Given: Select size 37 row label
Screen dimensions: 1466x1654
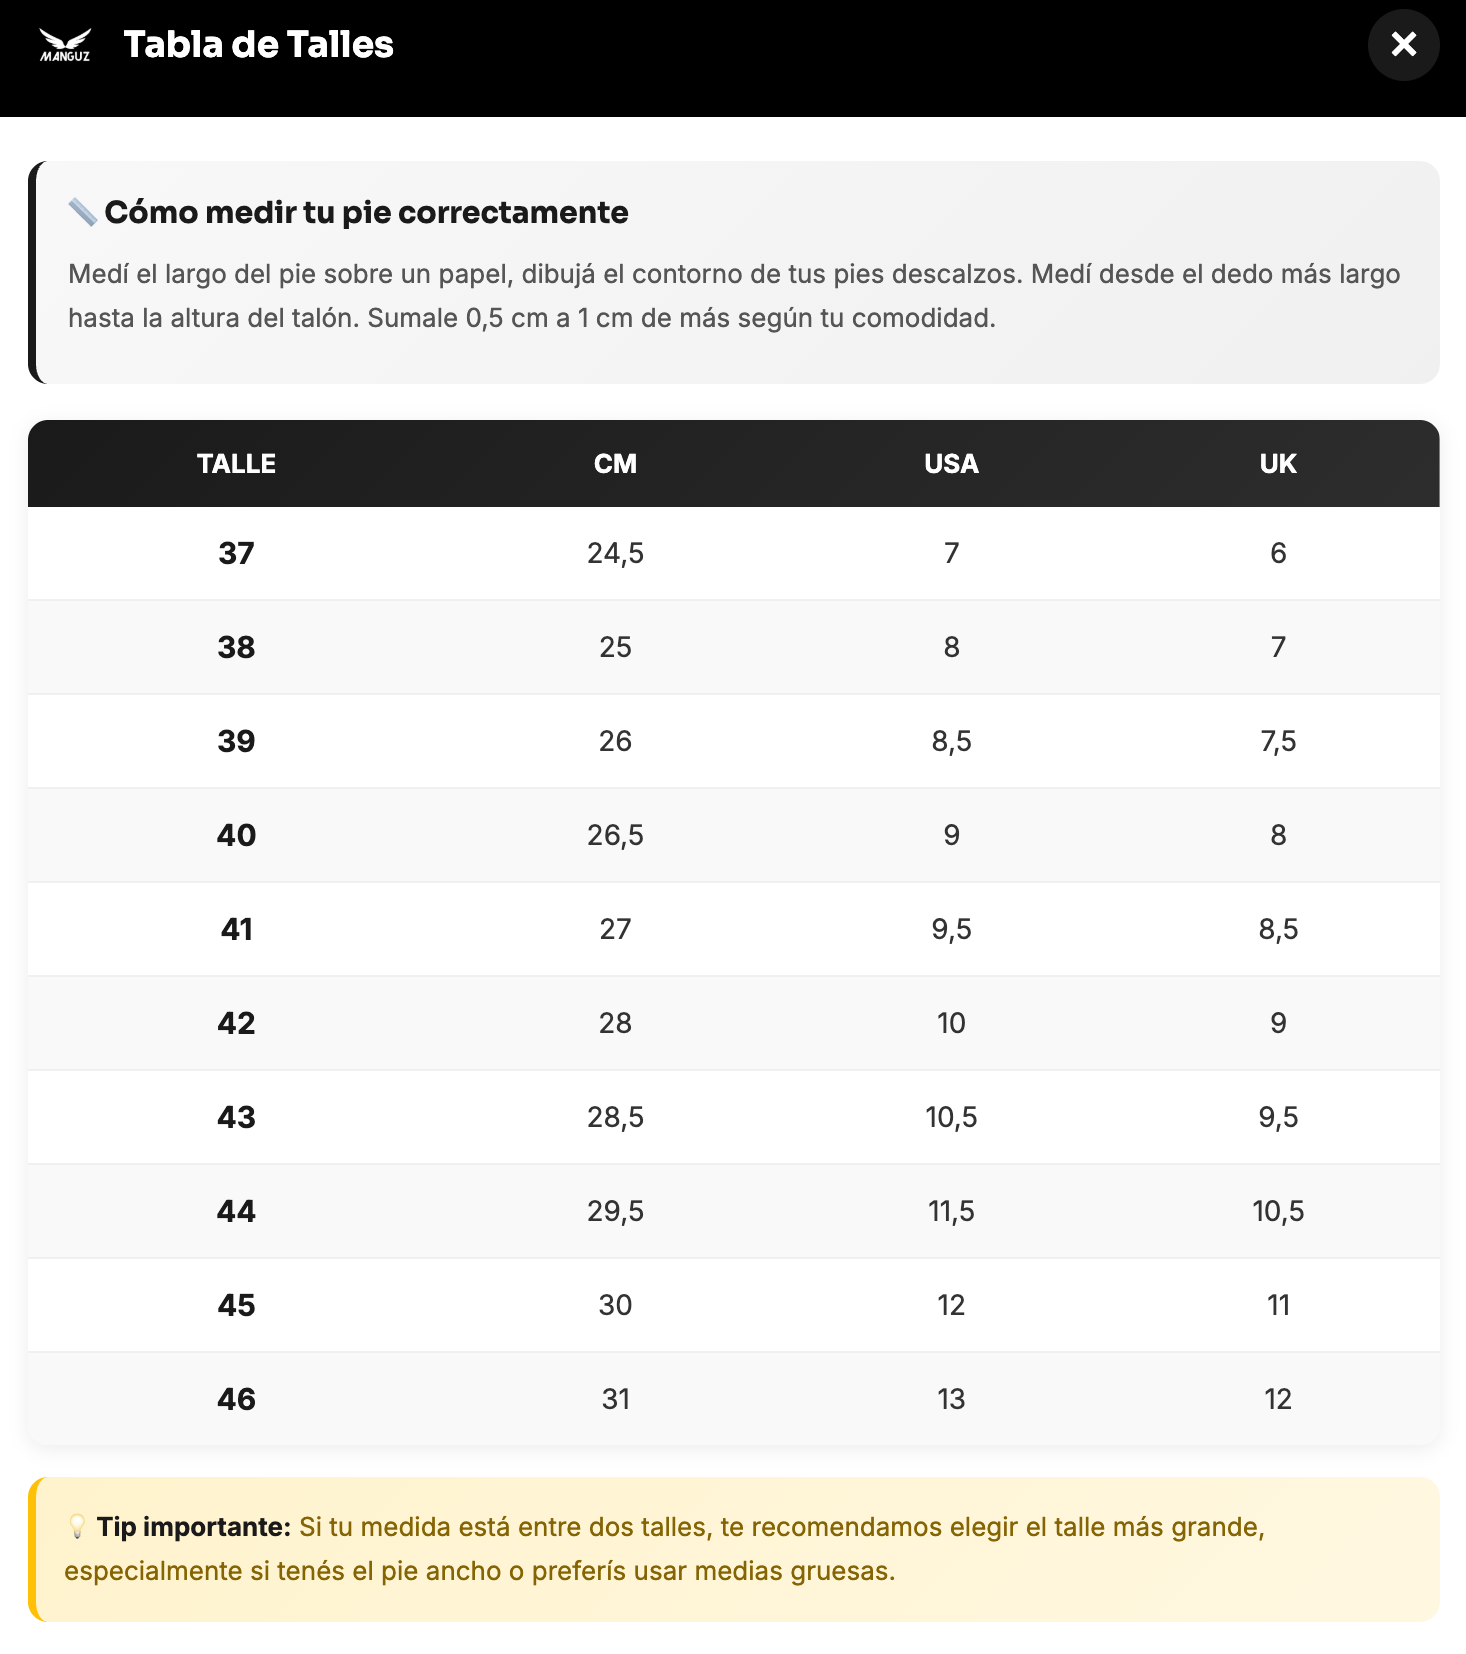Looking at the screenshot, I should point(236,553).
